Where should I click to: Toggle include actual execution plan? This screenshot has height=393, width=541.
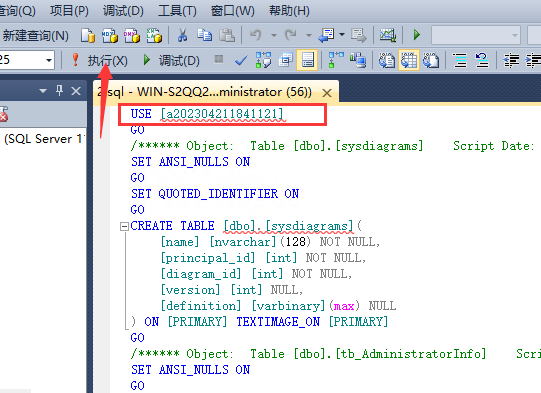[x=336, y=60]
